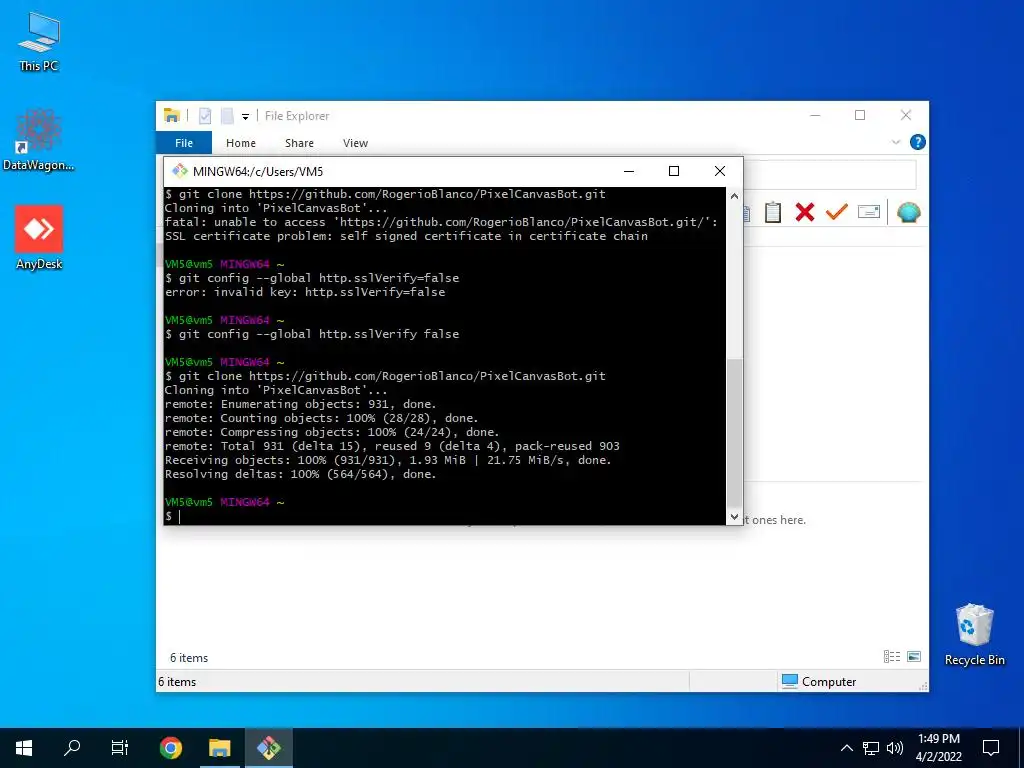
Task: Open the network tray icon
Action: coord(871,748)
